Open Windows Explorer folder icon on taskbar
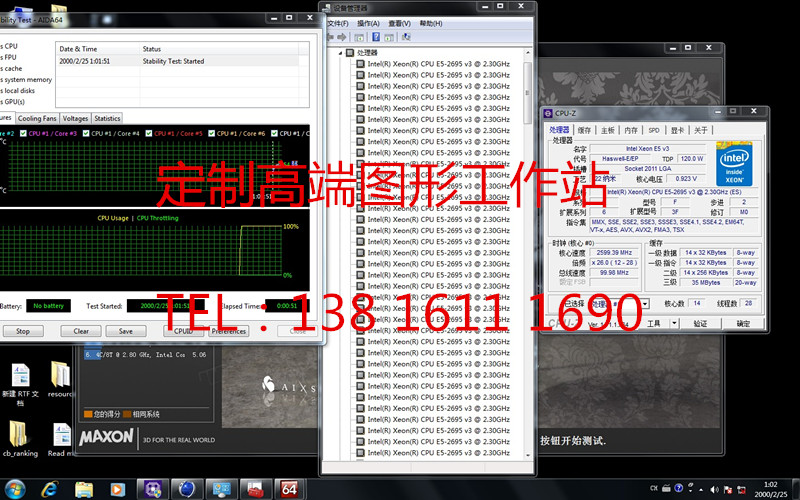 pyautogui.click(x=84, y=489)
